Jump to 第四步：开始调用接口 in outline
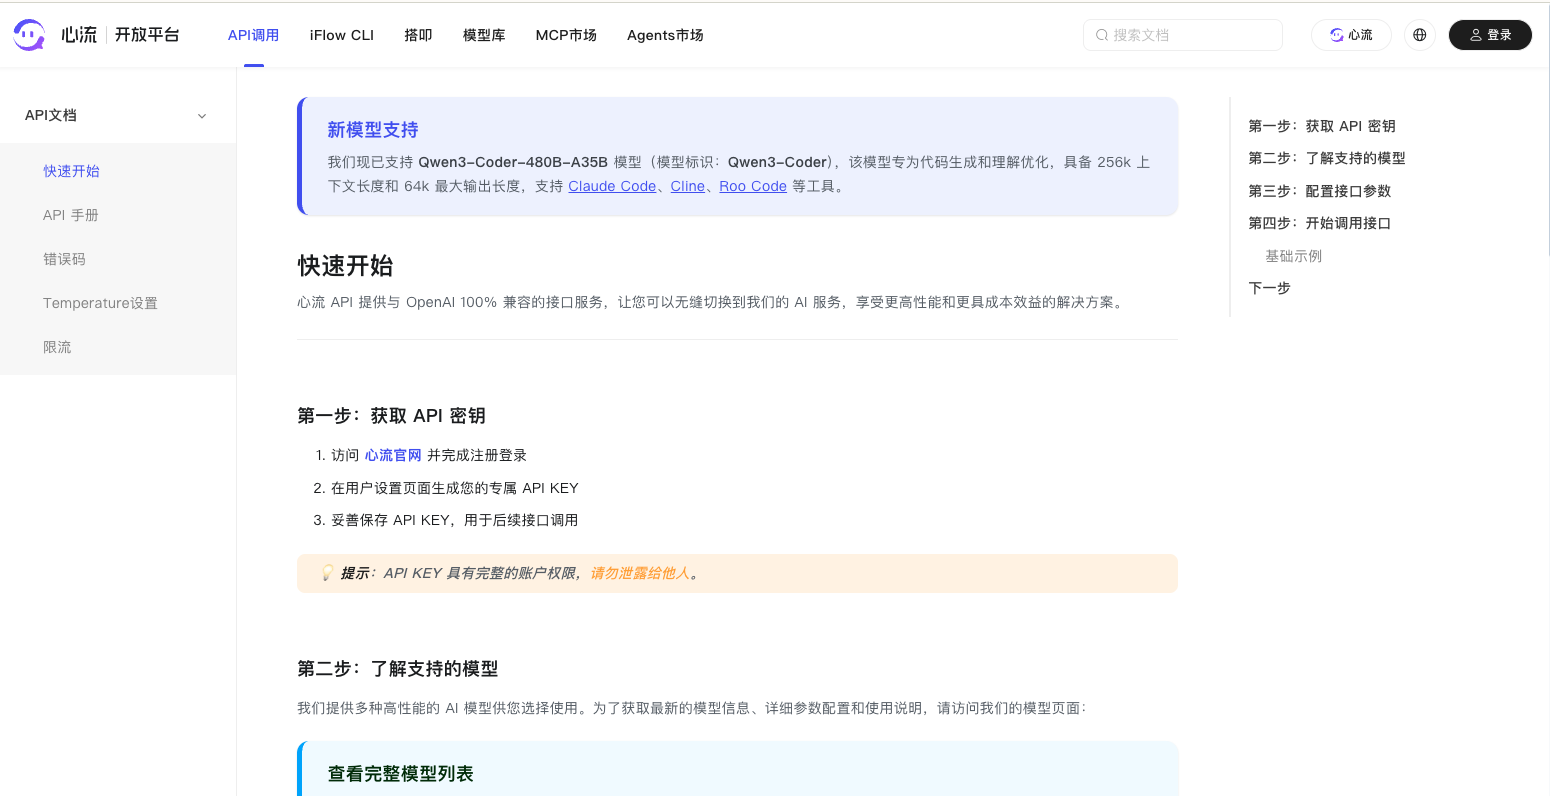The height and width of the screenshot is (796, 1550). click(1320, 223)
